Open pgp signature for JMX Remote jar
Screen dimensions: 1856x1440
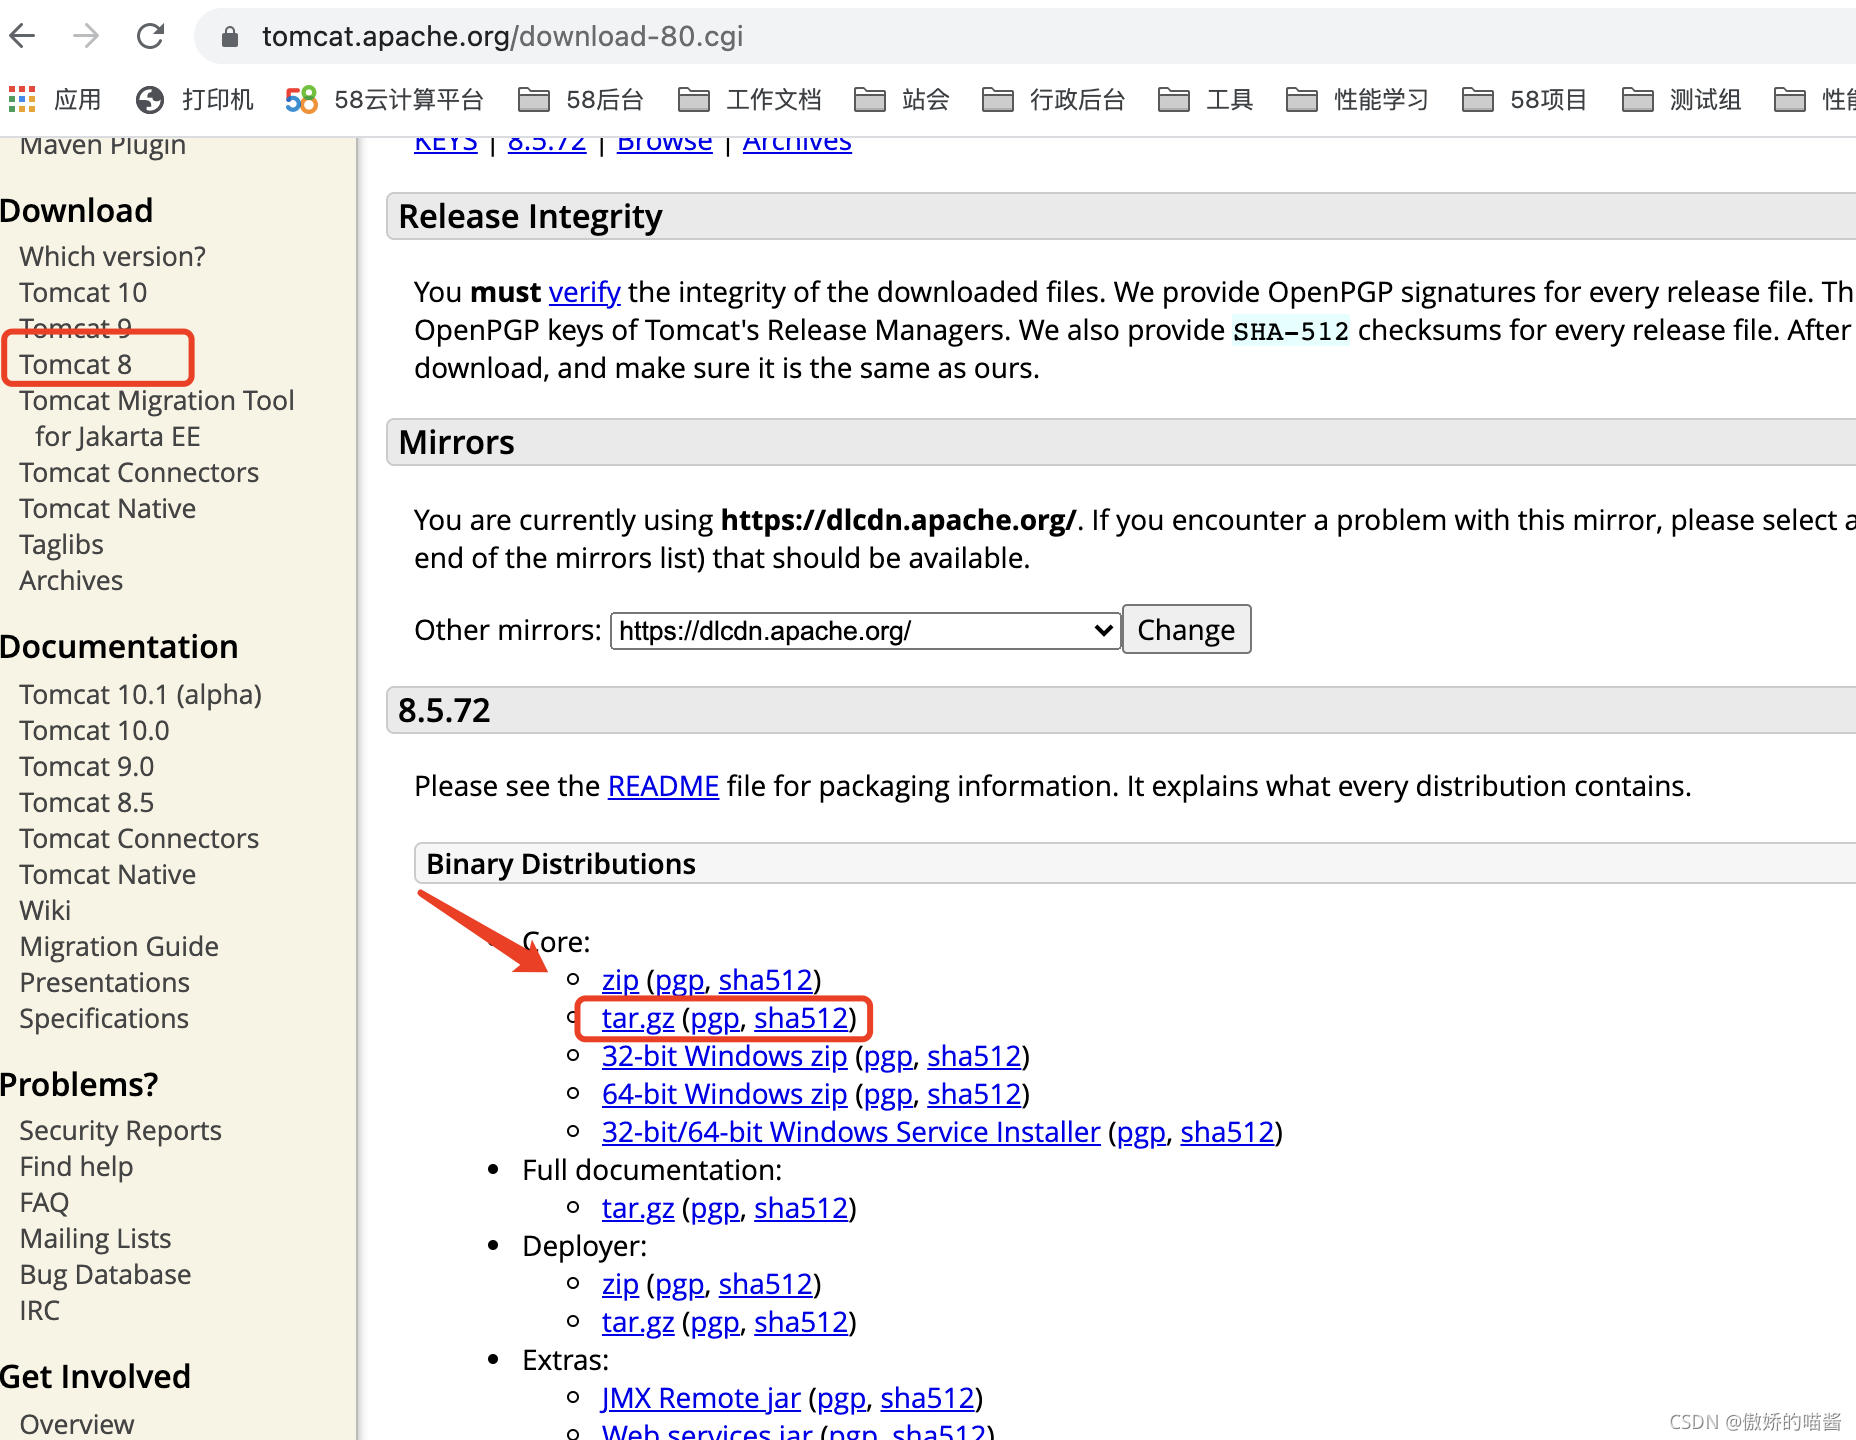[841, 1398]
